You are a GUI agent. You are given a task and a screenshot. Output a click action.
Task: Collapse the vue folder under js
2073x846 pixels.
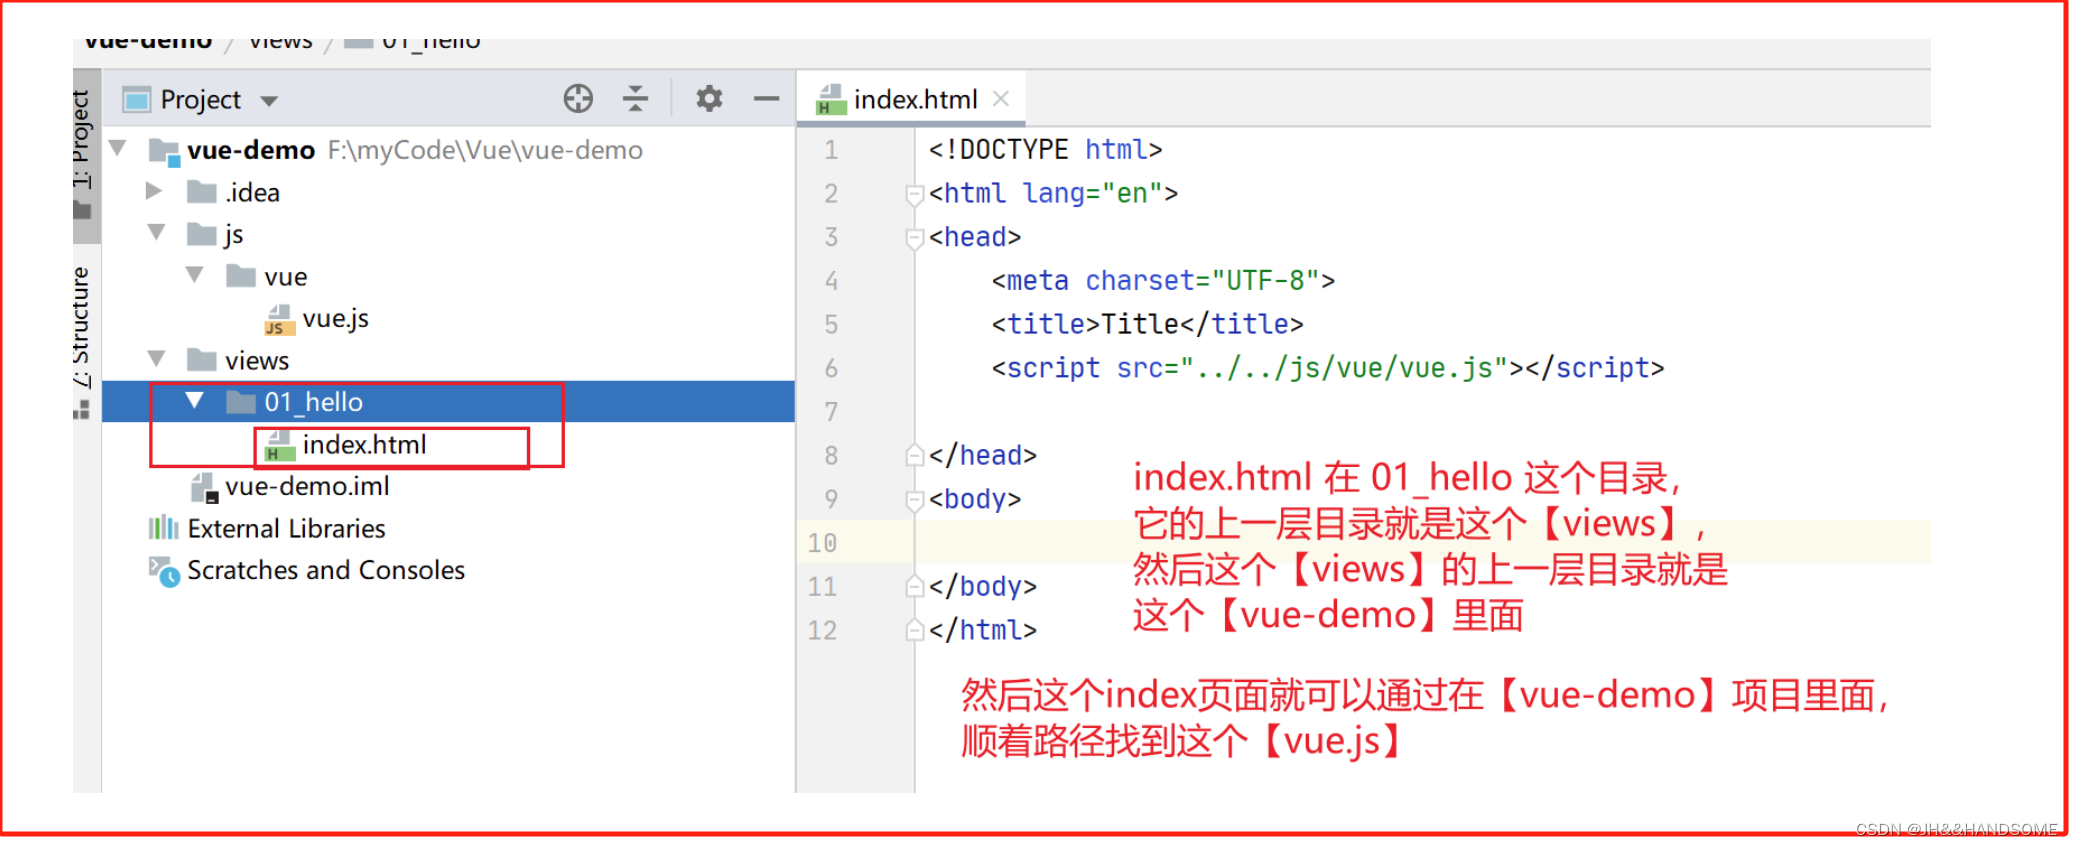(x=195, y=275)
